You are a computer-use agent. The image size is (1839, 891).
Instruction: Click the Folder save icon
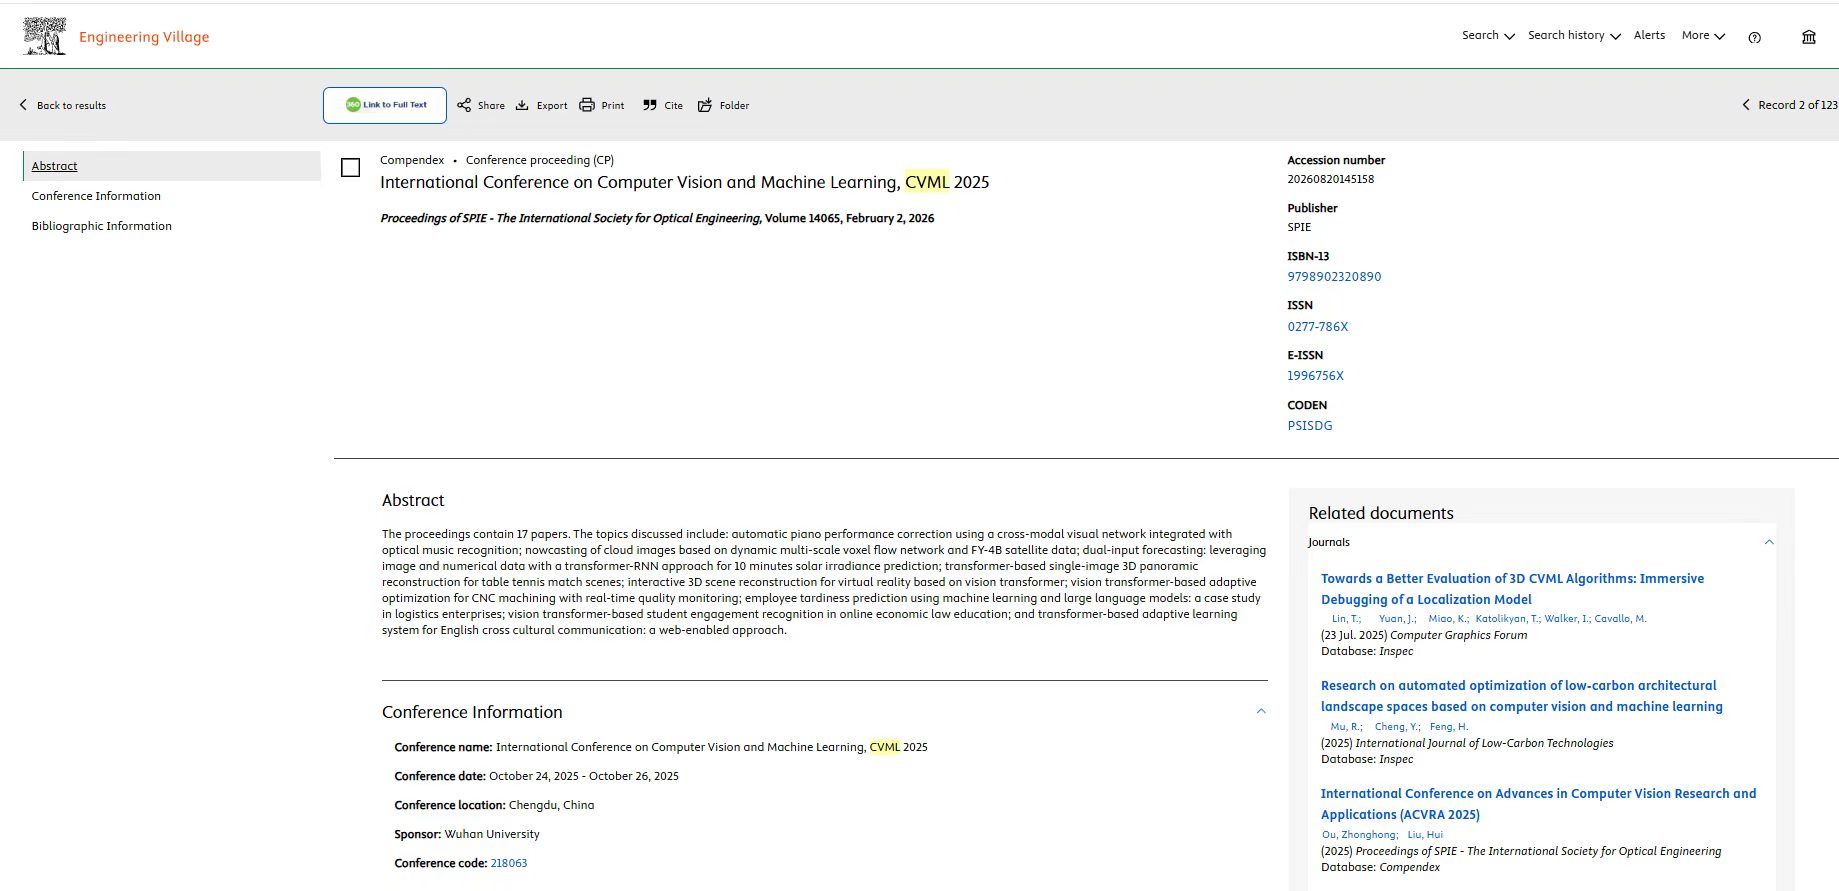(705, 105)
